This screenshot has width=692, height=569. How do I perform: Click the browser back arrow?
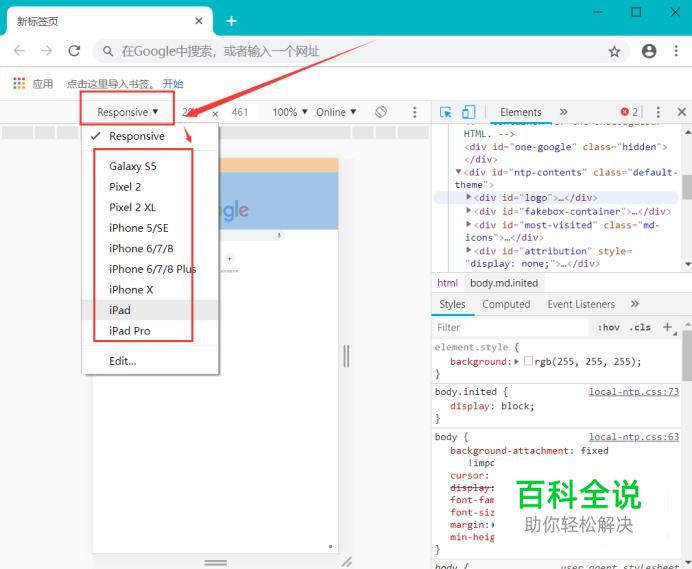click(19, 51)
